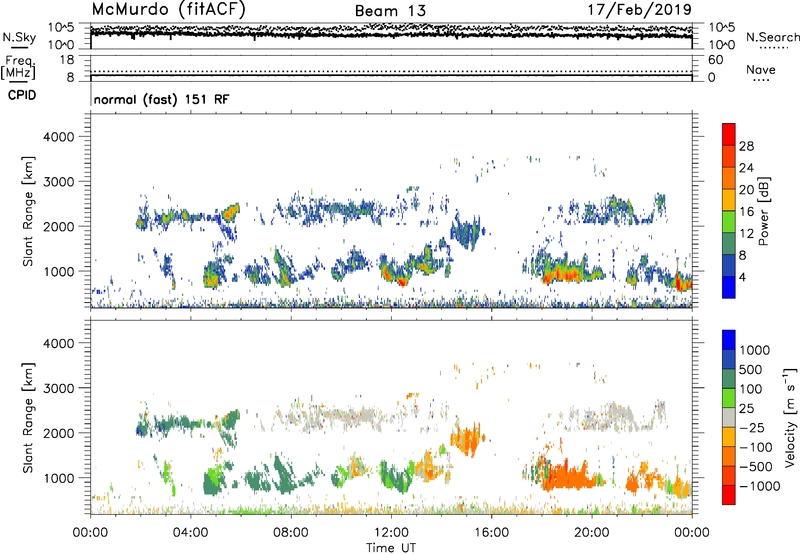The height and width of the screenshot is (554, 800).
Task: Click the "16:00" time tick label
Action: pos(491,533)
